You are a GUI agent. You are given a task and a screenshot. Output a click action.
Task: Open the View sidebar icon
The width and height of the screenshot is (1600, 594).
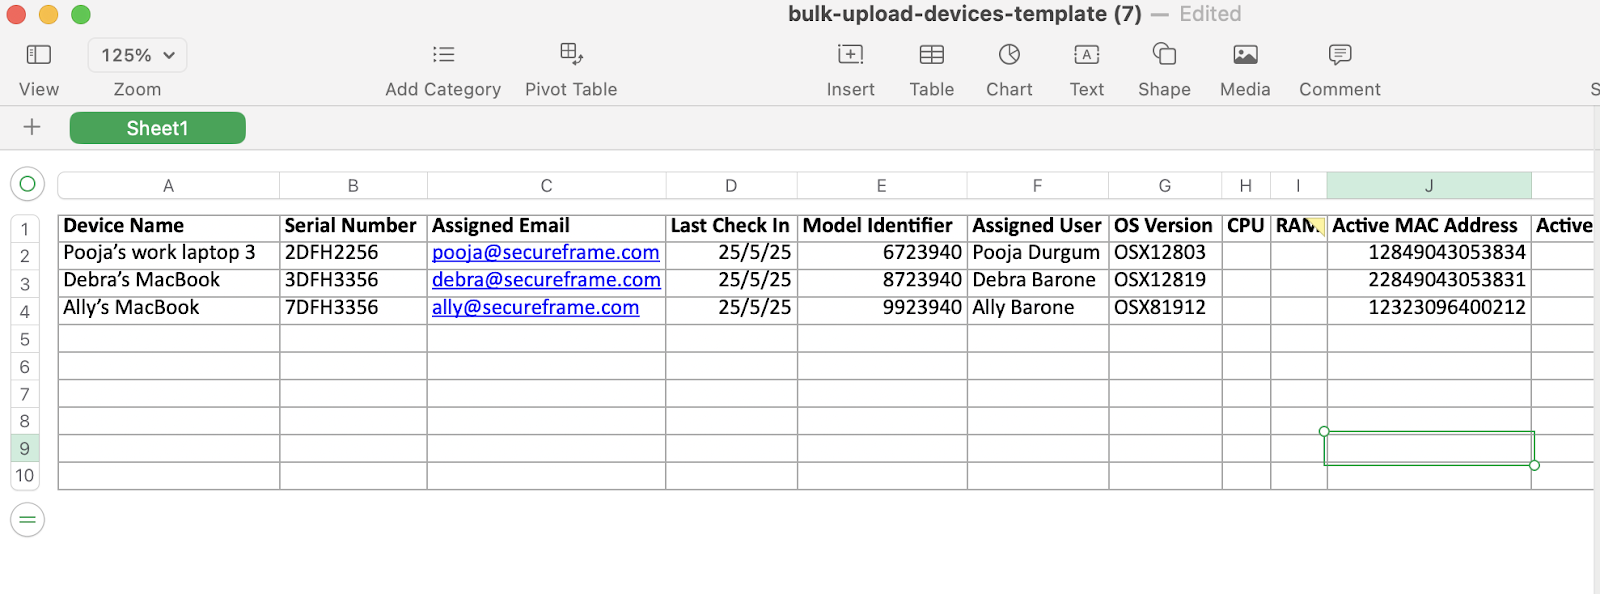[39, 55]
